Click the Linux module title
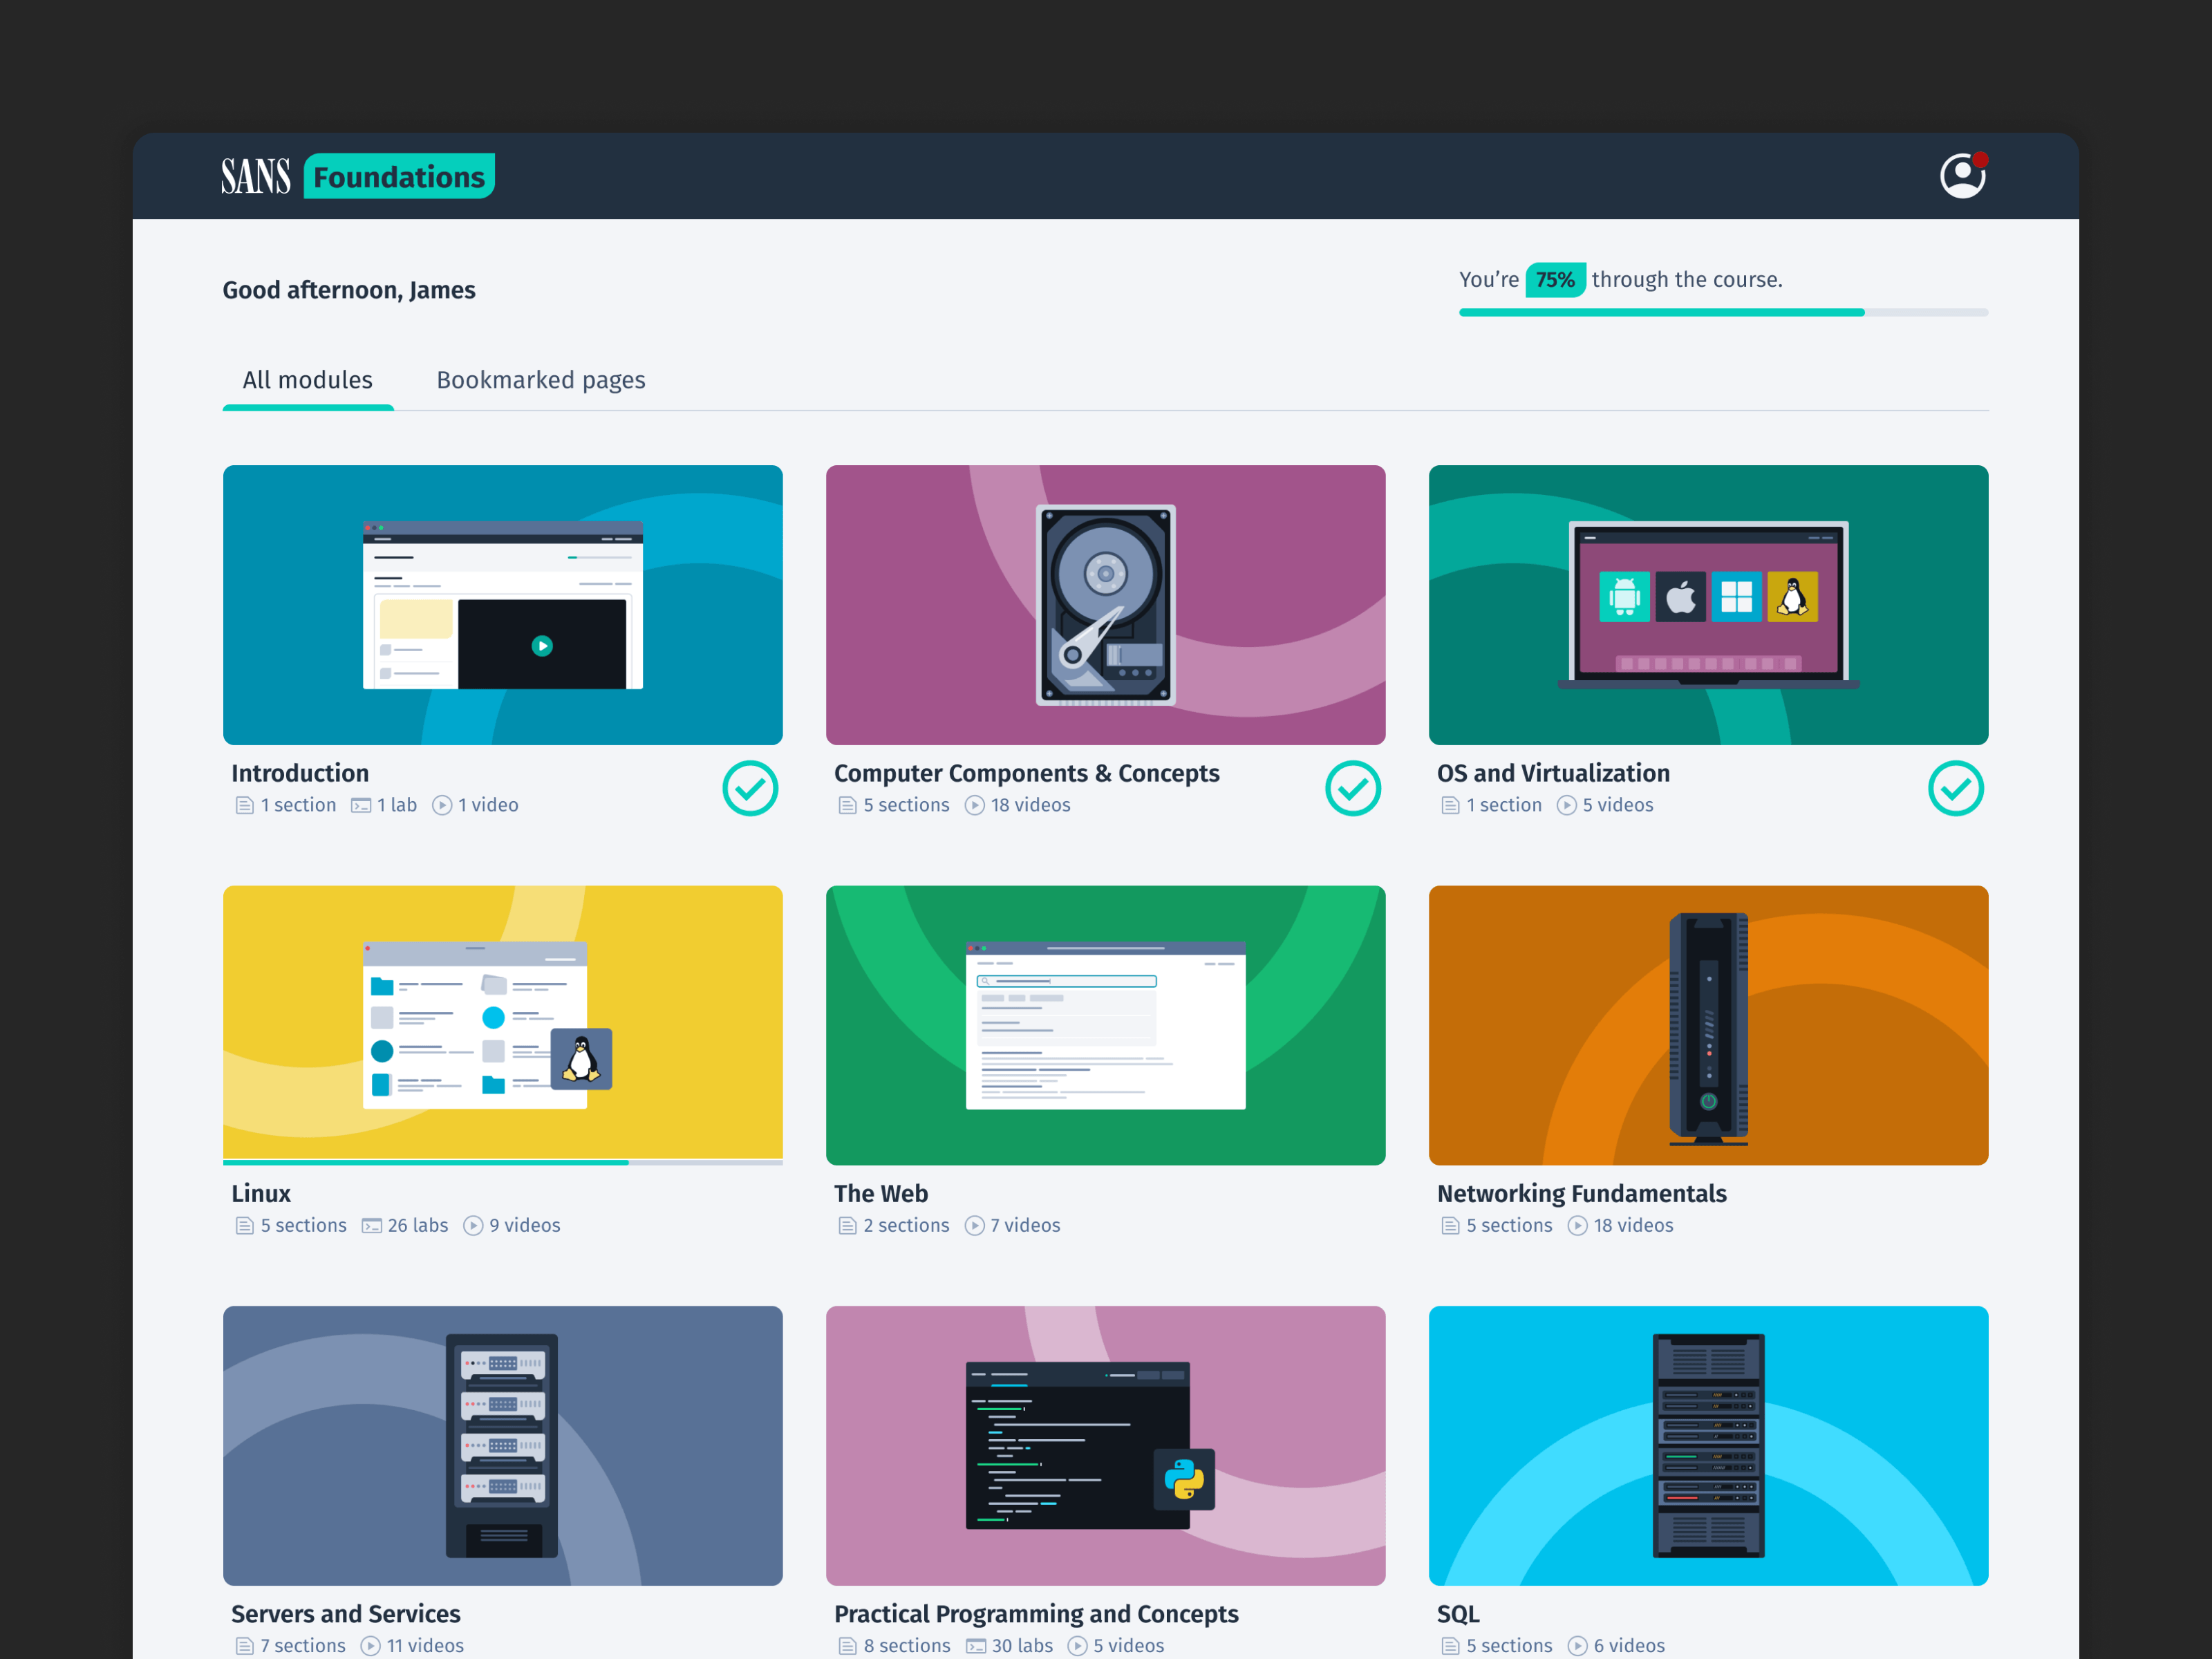Viewport: 2212px width, 1659px height. point(261,1193)
